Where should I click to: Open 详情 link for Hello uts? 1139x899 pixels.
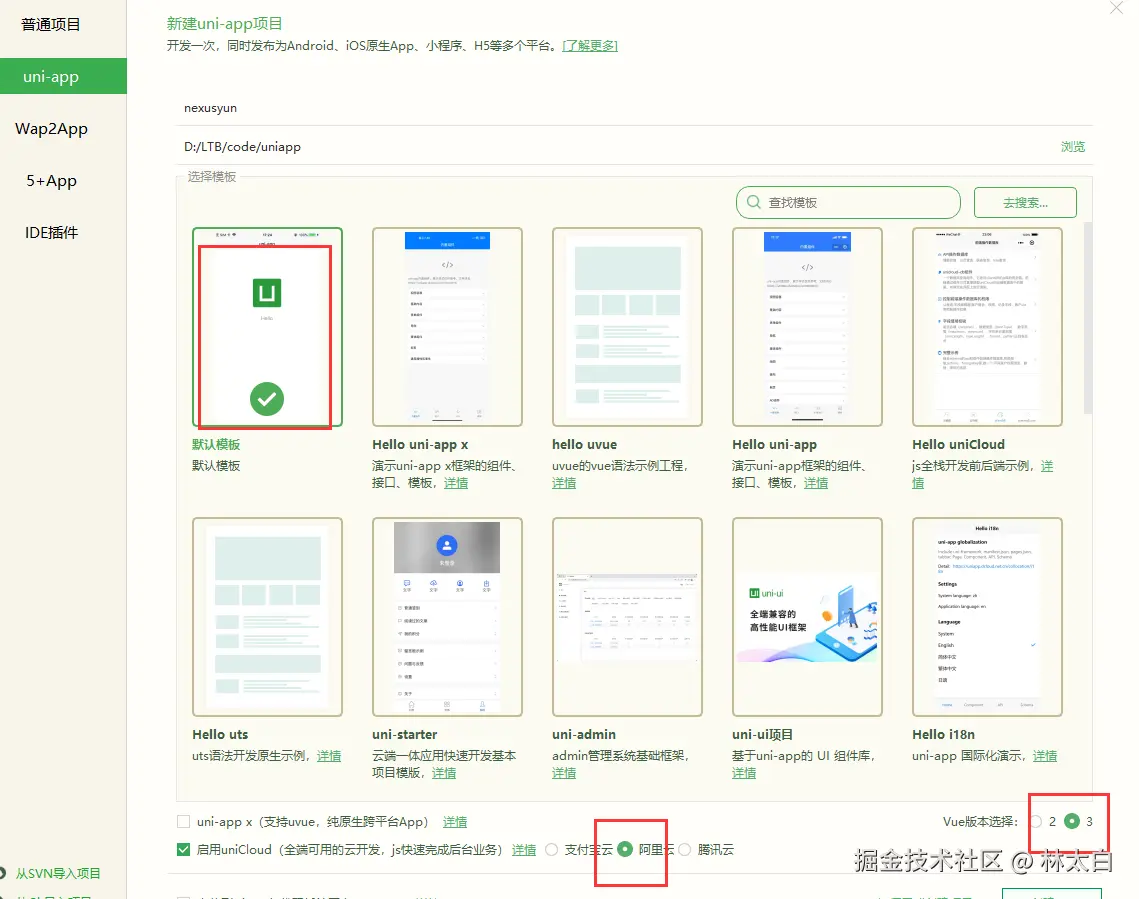(329, 756)
